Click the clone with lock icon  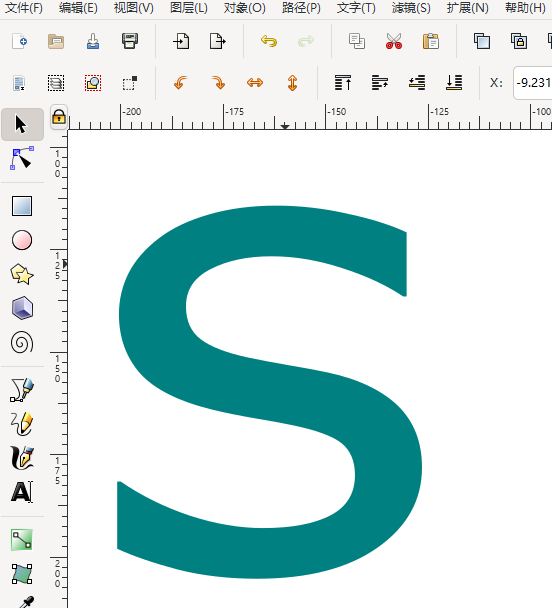tap(519, 41)
